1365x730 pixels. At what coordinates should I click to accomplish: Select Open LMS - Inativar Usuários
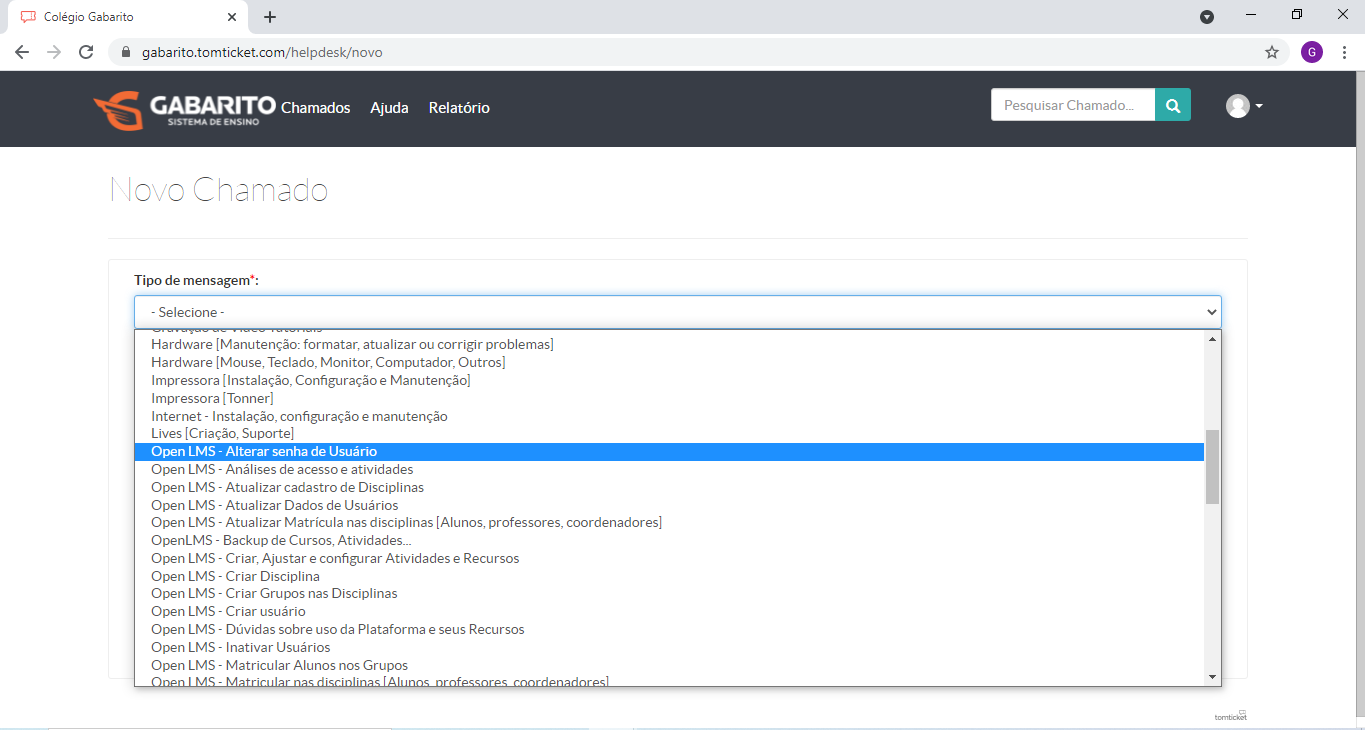[669, 648]
